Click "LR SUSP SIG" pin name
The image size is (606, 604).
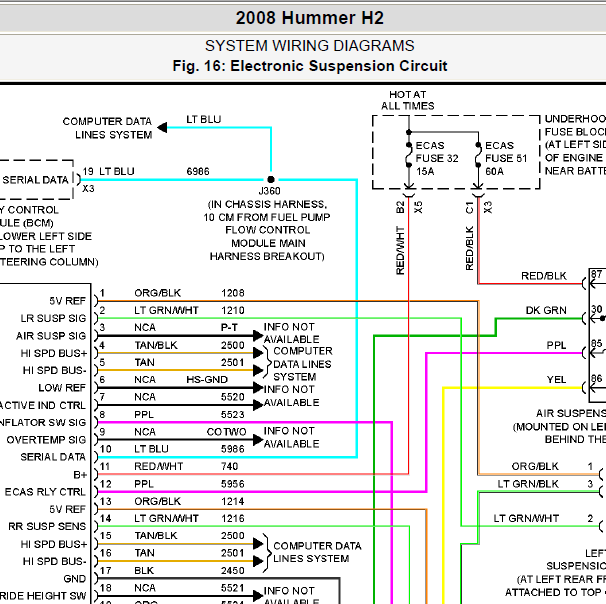(x=53, y=318)
